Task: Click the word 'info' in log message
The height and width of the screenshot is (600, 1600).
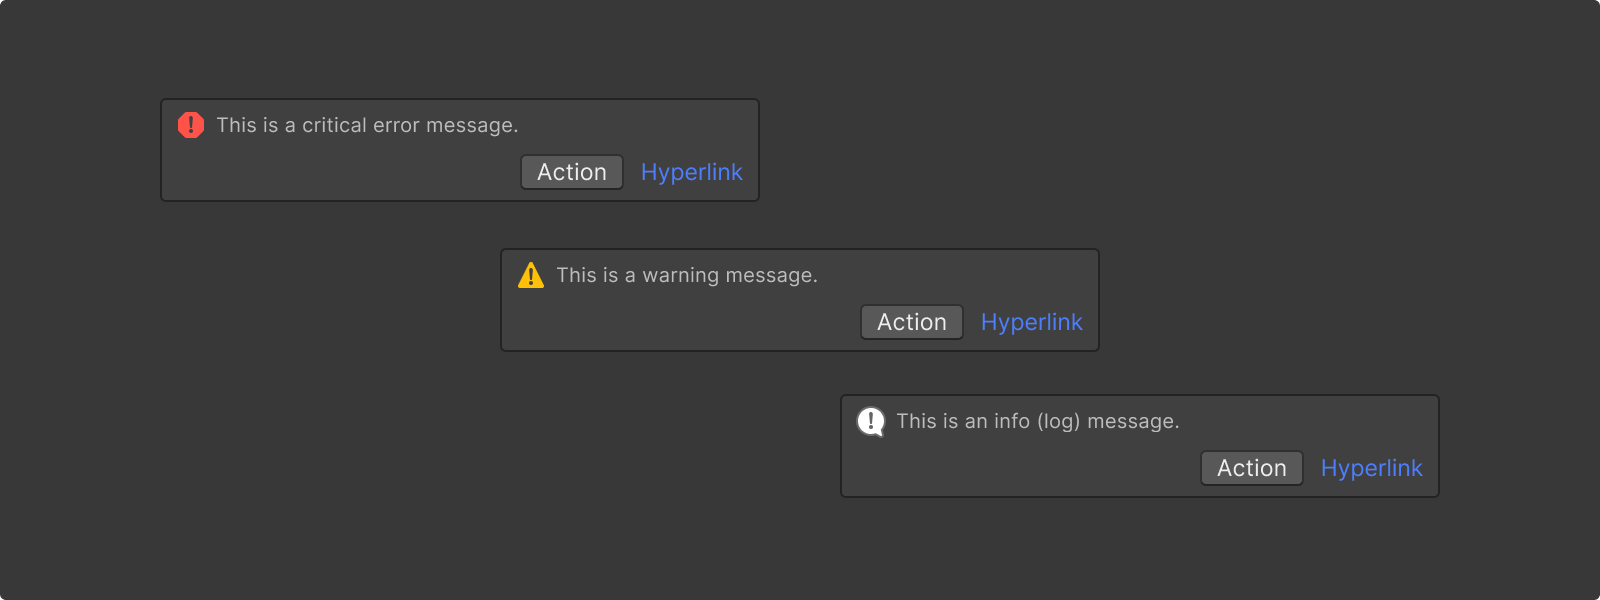Action: pos(1011,421)
